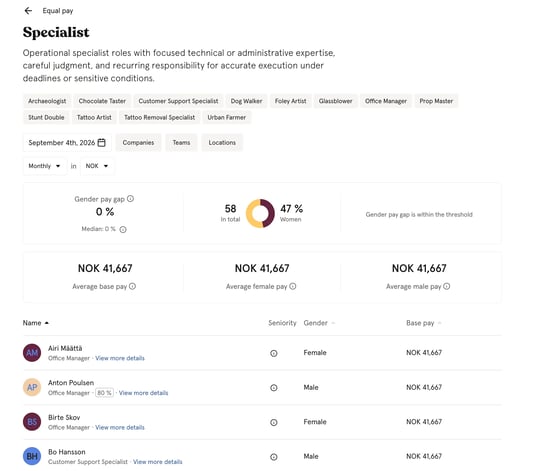Open the NOK currency dropdown
Viewport: 541px width, 471px height.
[x=97, y=166]
